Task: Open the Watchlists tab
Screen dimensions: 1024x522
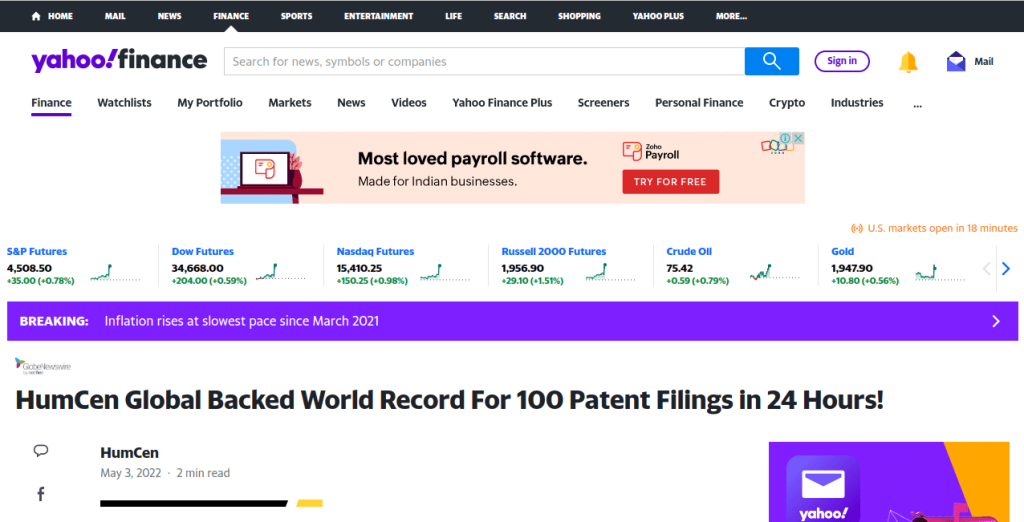Action: pyautogui.click(x=124, y=103)
